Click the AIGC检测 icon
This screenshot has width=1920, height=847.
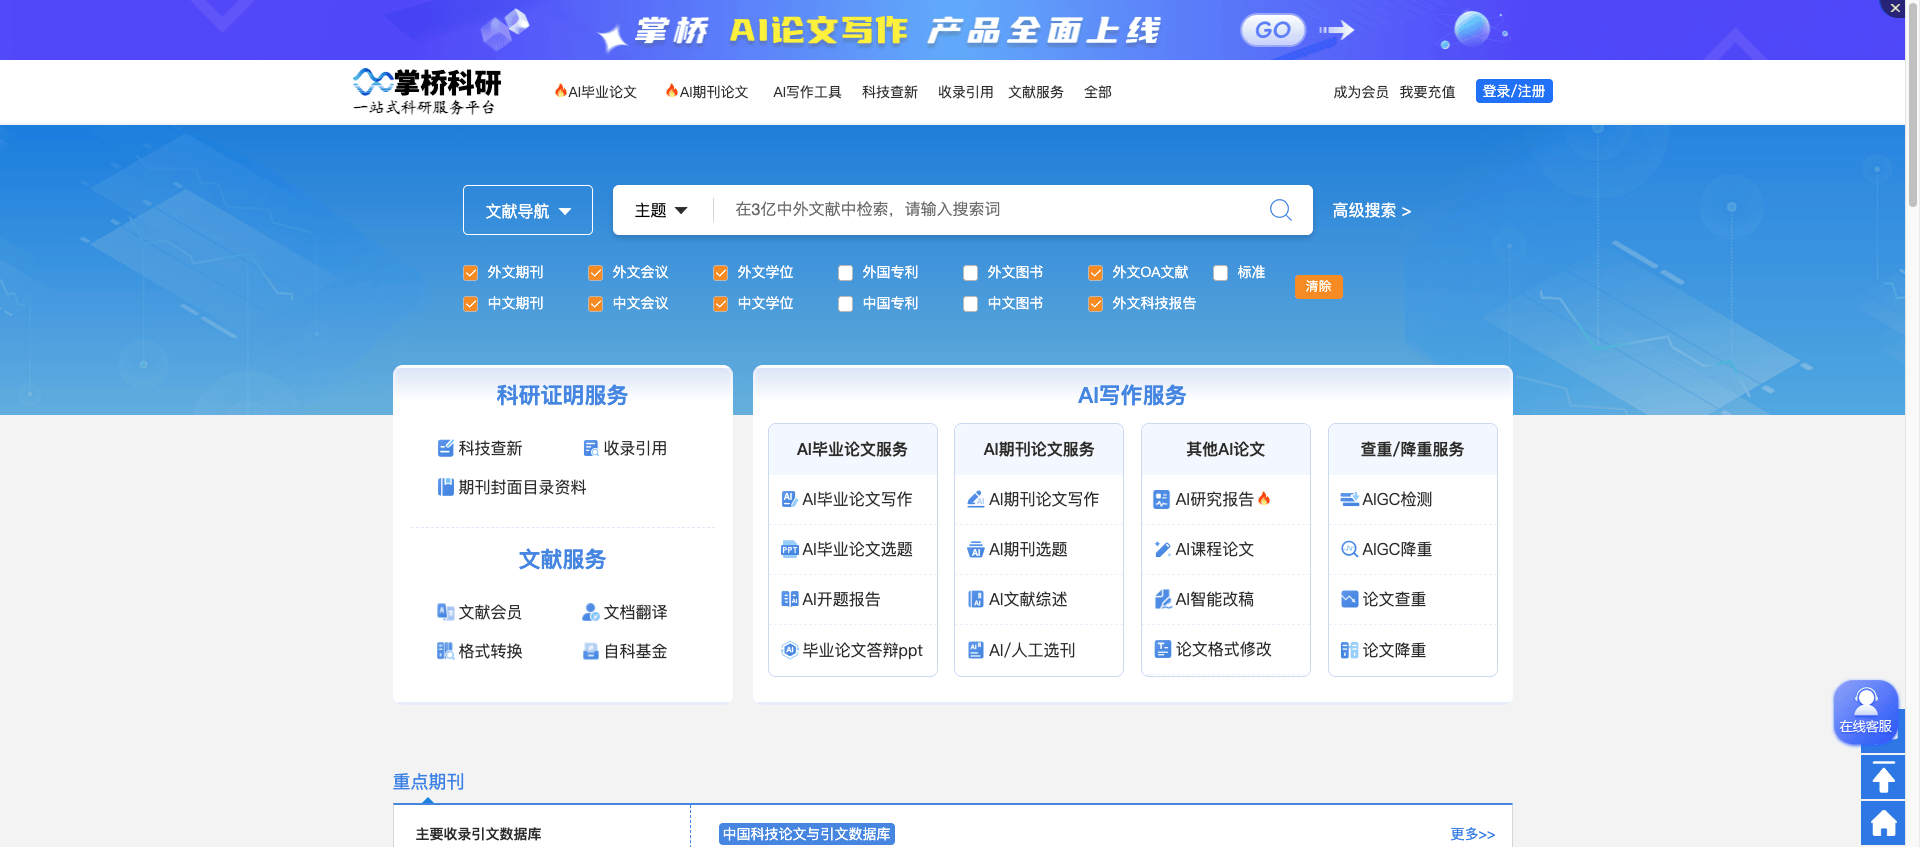pos(1349,499)
